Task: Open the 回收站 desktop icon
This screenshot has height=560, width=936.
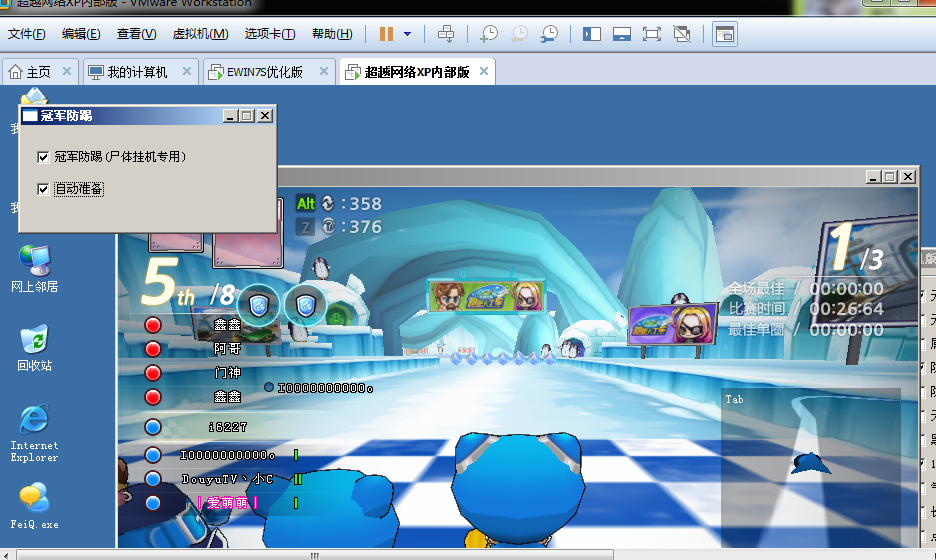Action: click(35, 348)
